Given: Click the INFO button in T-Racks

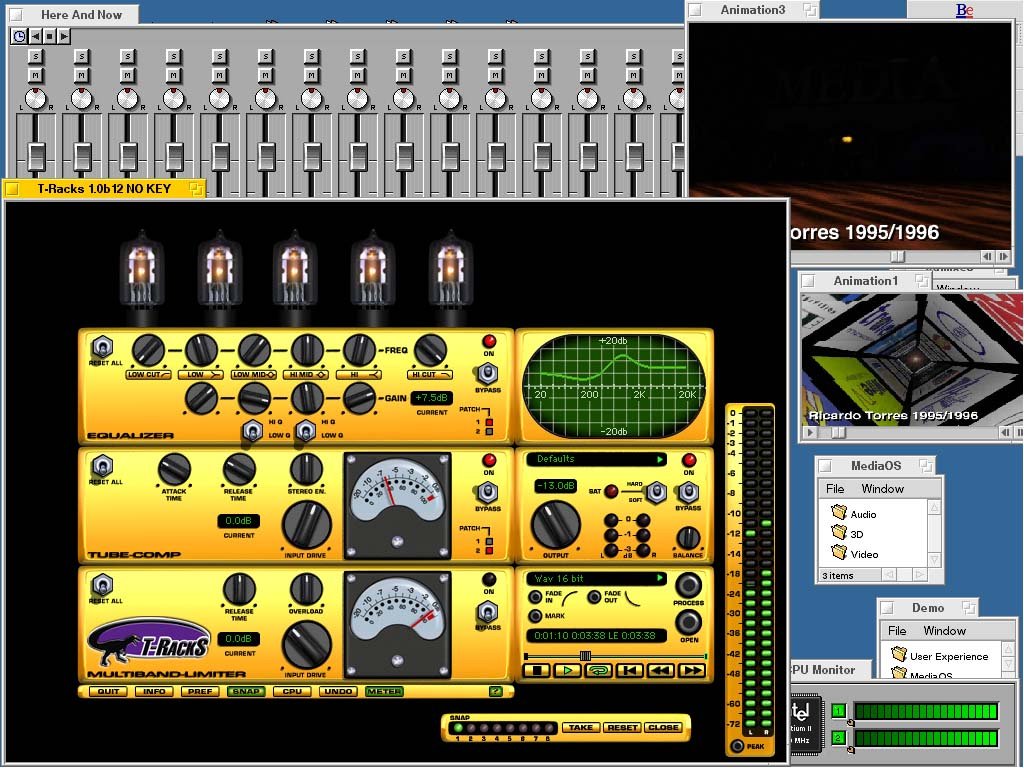Looking at the screenshot, I should coord(154,691).
